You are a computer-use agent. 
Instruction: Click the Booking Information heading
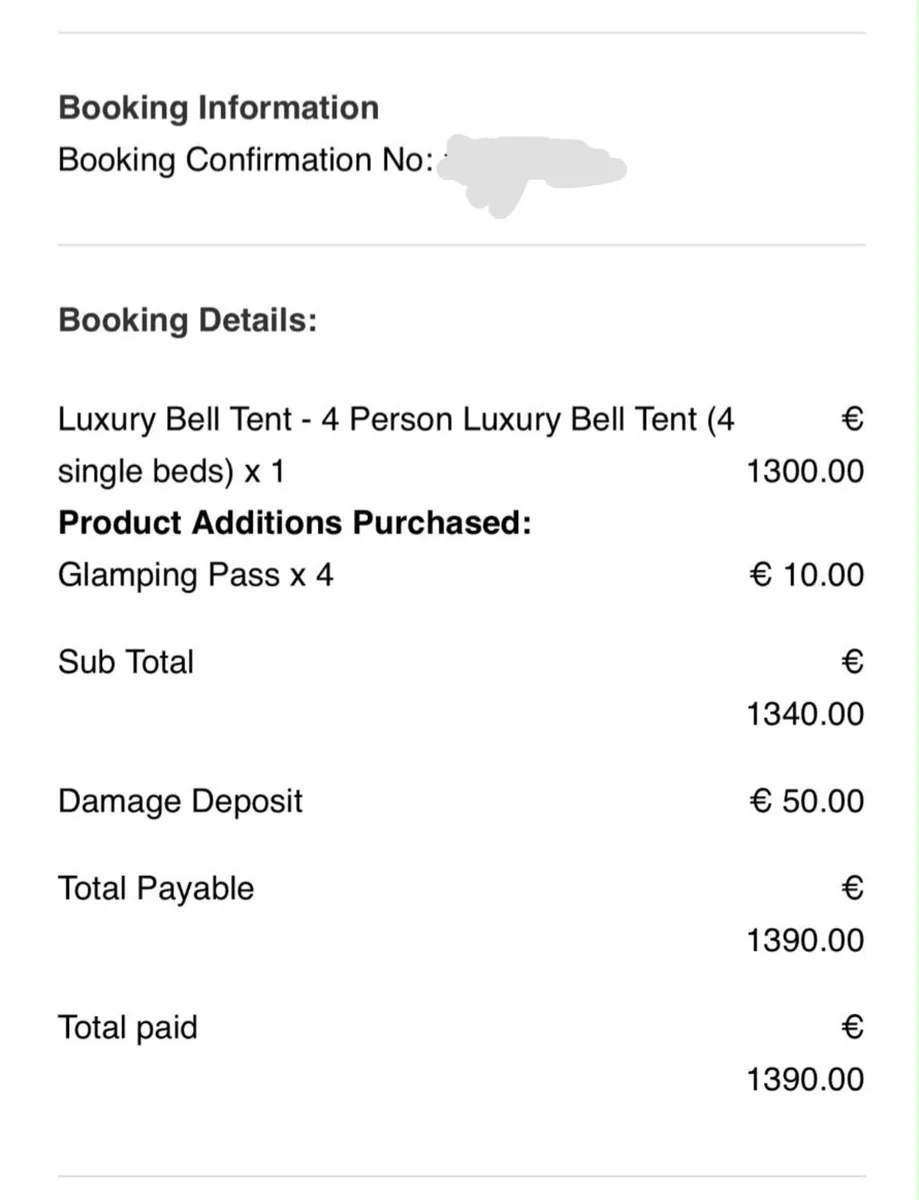click(x=218, y=108)
